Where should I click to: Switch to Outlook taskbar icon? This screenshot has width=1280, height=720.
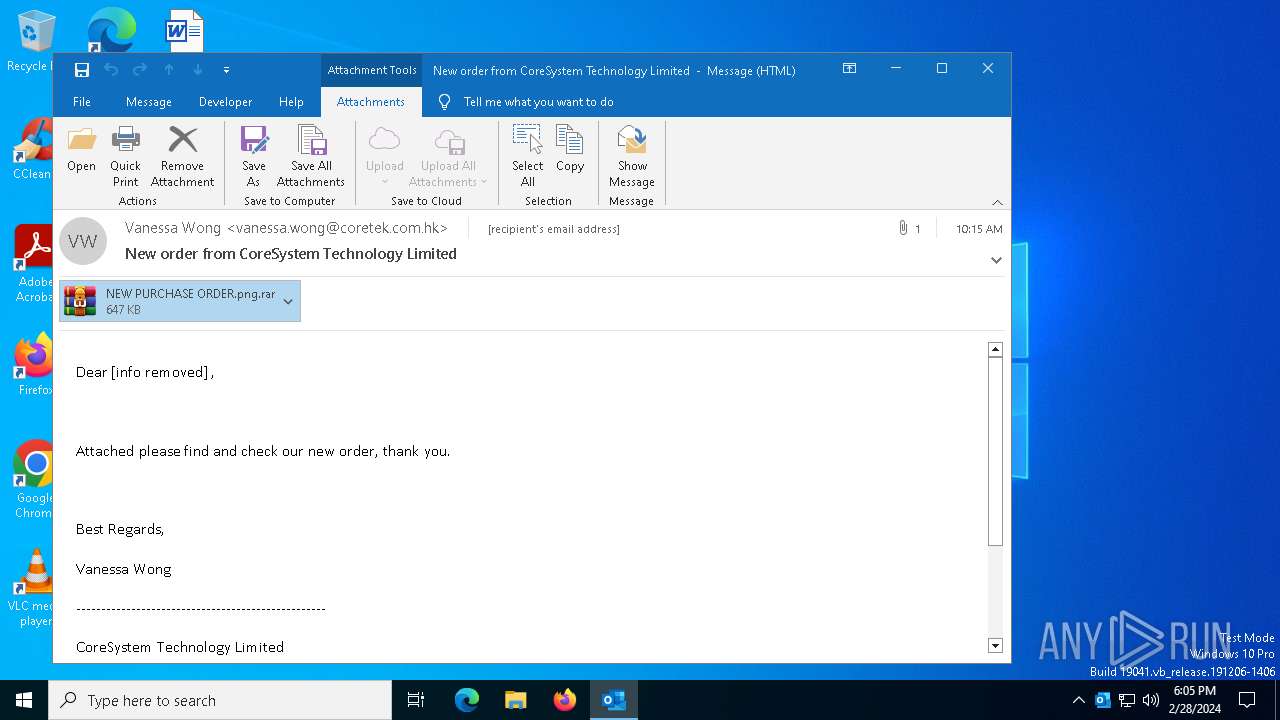coord(614,700)
